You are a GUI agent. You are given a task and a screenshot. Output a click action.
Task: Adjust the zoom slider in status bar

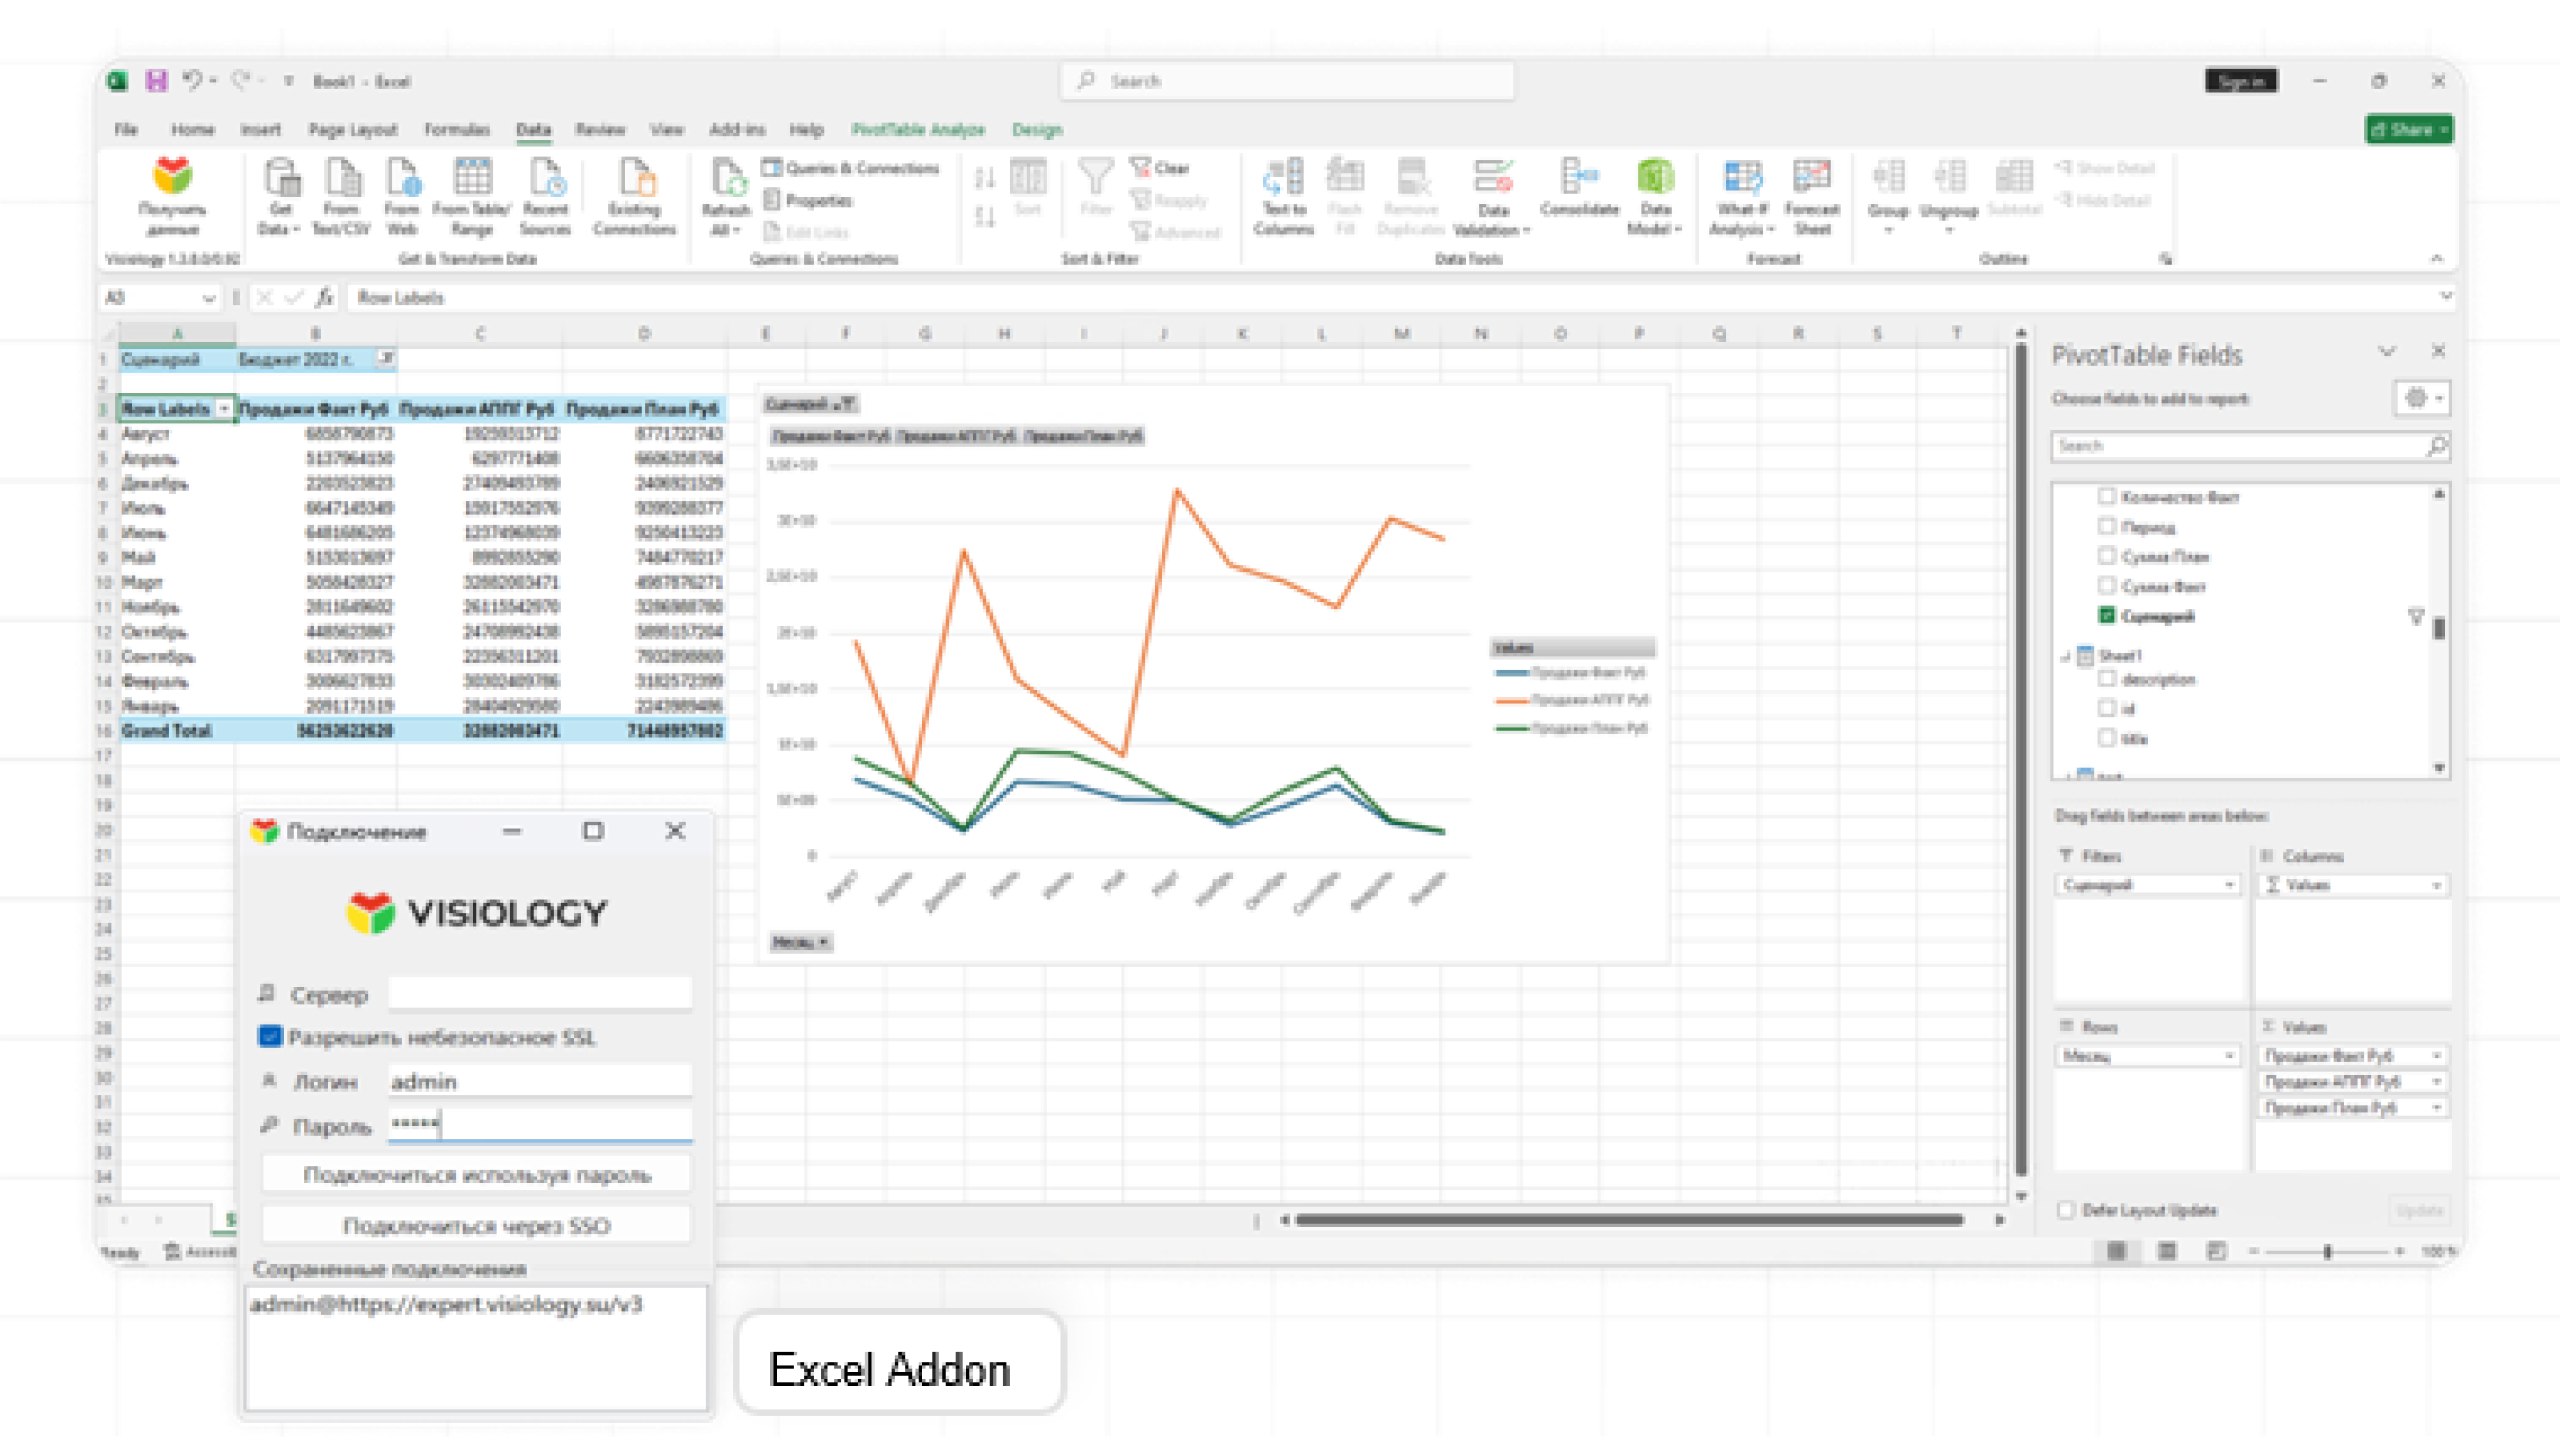tap(2327, 1251)
